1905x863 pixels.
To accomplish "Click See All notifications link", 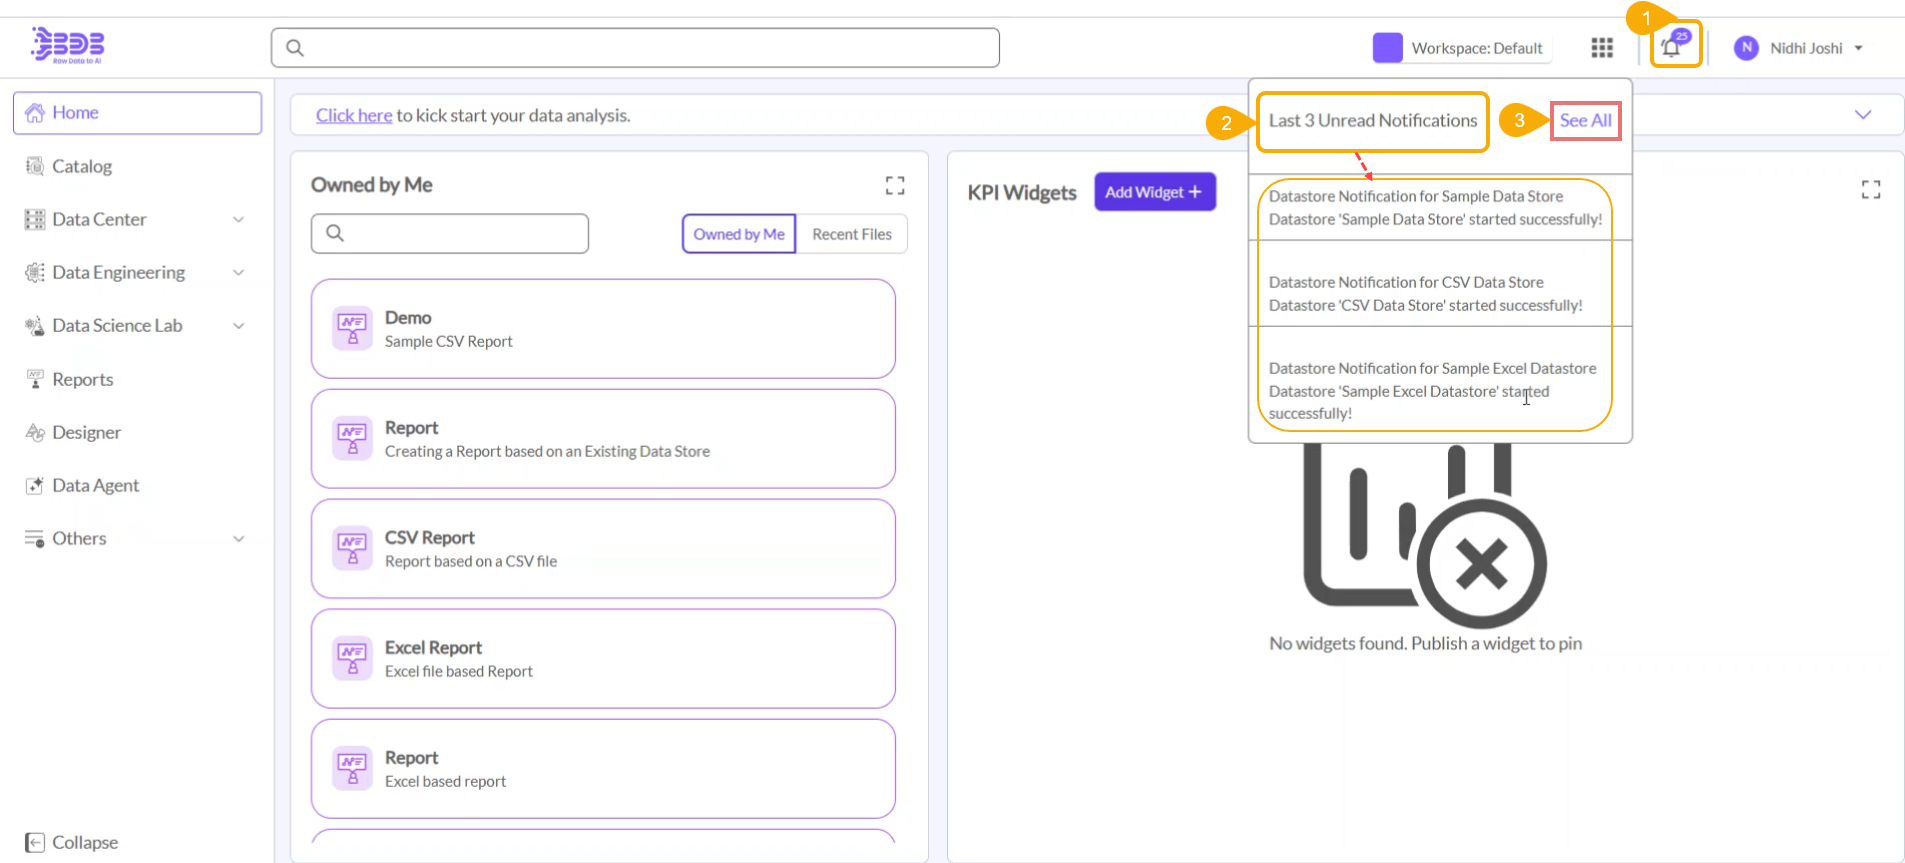I will coord(1585,120).
